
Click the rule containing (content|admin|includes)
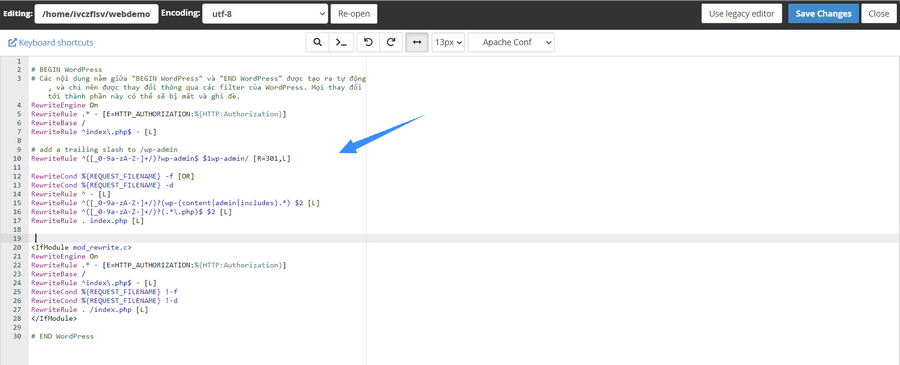pos(176,203)
